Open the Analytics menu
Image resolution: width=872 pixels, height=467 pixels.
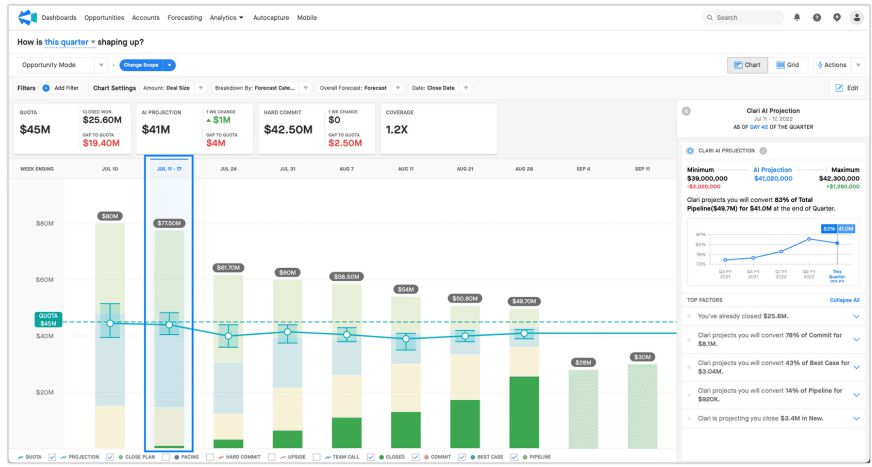(226, 18)
